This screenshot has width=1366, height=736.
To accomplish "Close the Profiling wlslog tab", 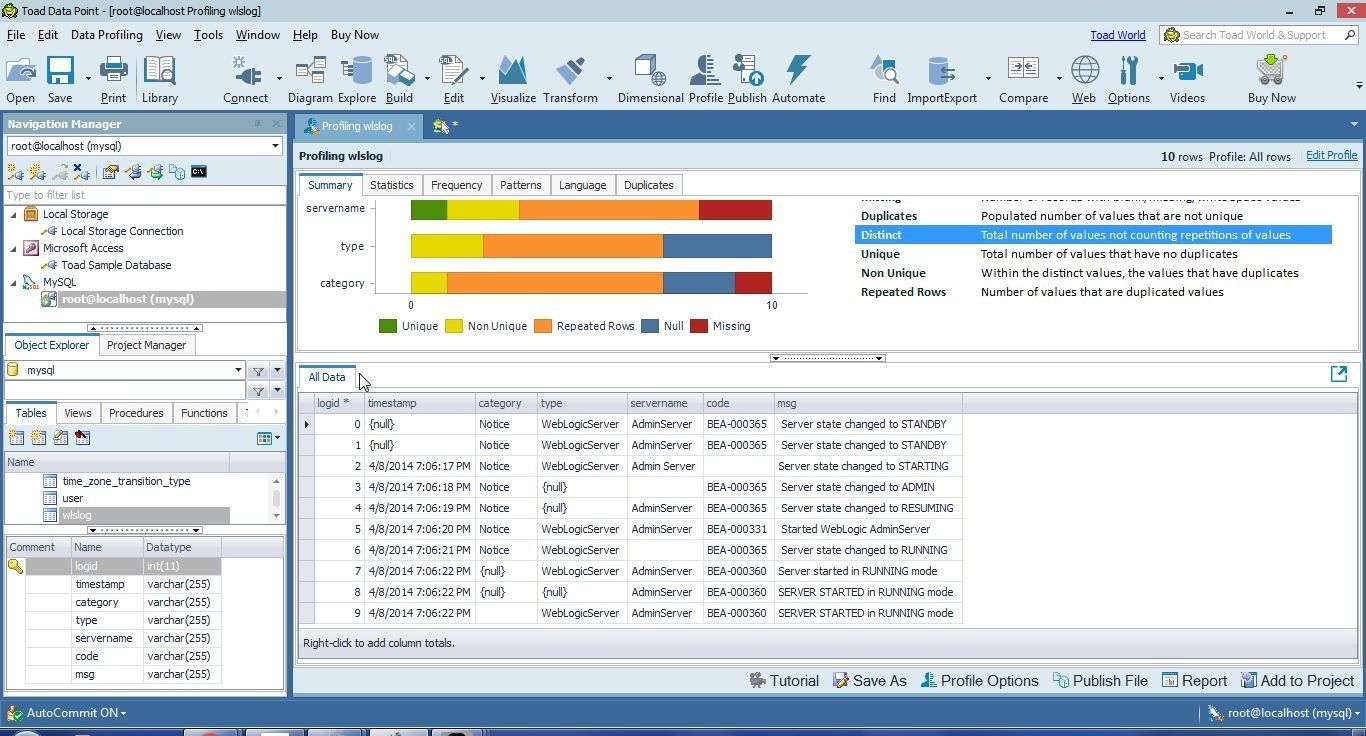I will (411, 127).
